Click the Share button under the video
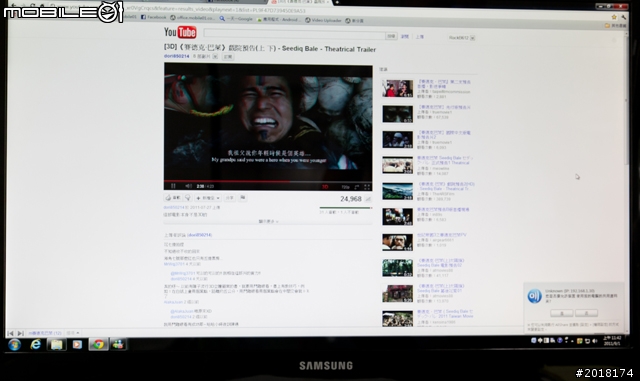The image size is (640, 381). tap(229, 198)
